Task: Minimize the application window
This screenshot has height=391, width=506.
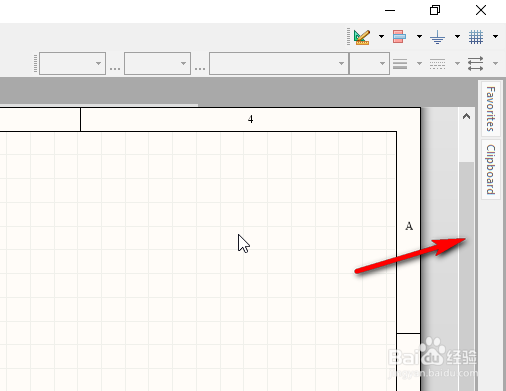Action: pyautogui.click(x=390, y=11)
